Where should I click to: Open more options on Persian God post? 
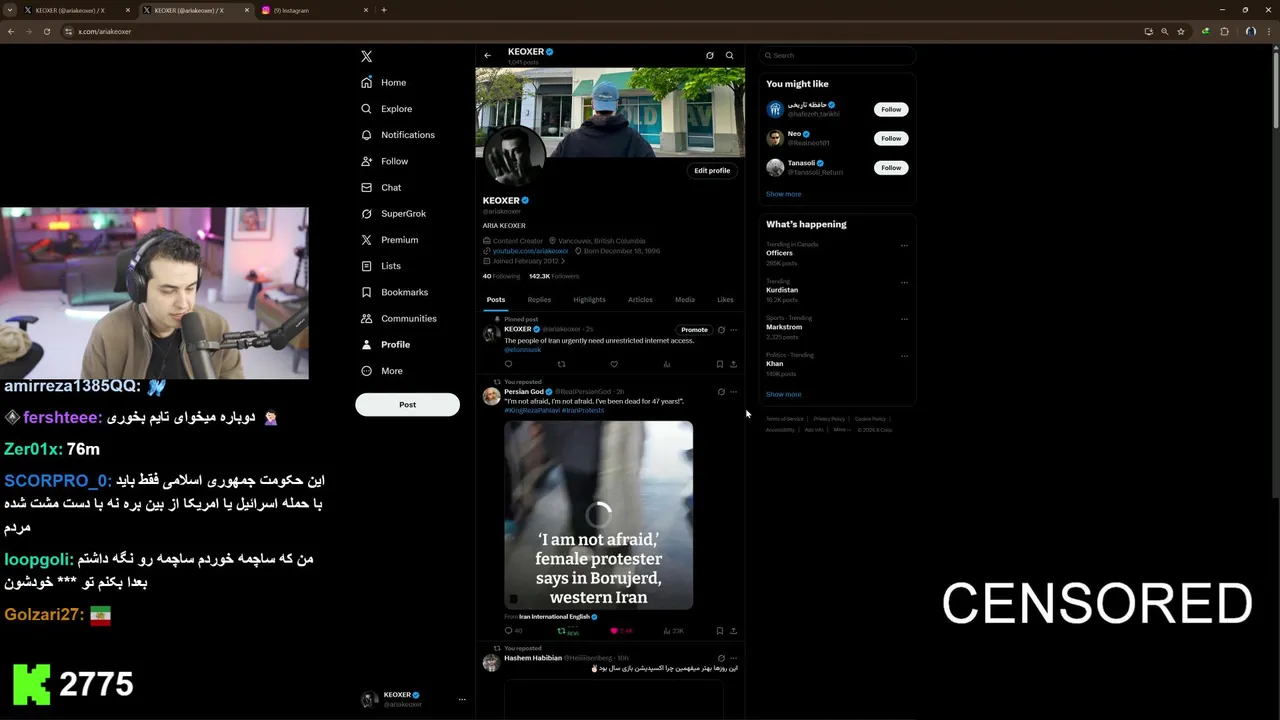coord(733,392)
